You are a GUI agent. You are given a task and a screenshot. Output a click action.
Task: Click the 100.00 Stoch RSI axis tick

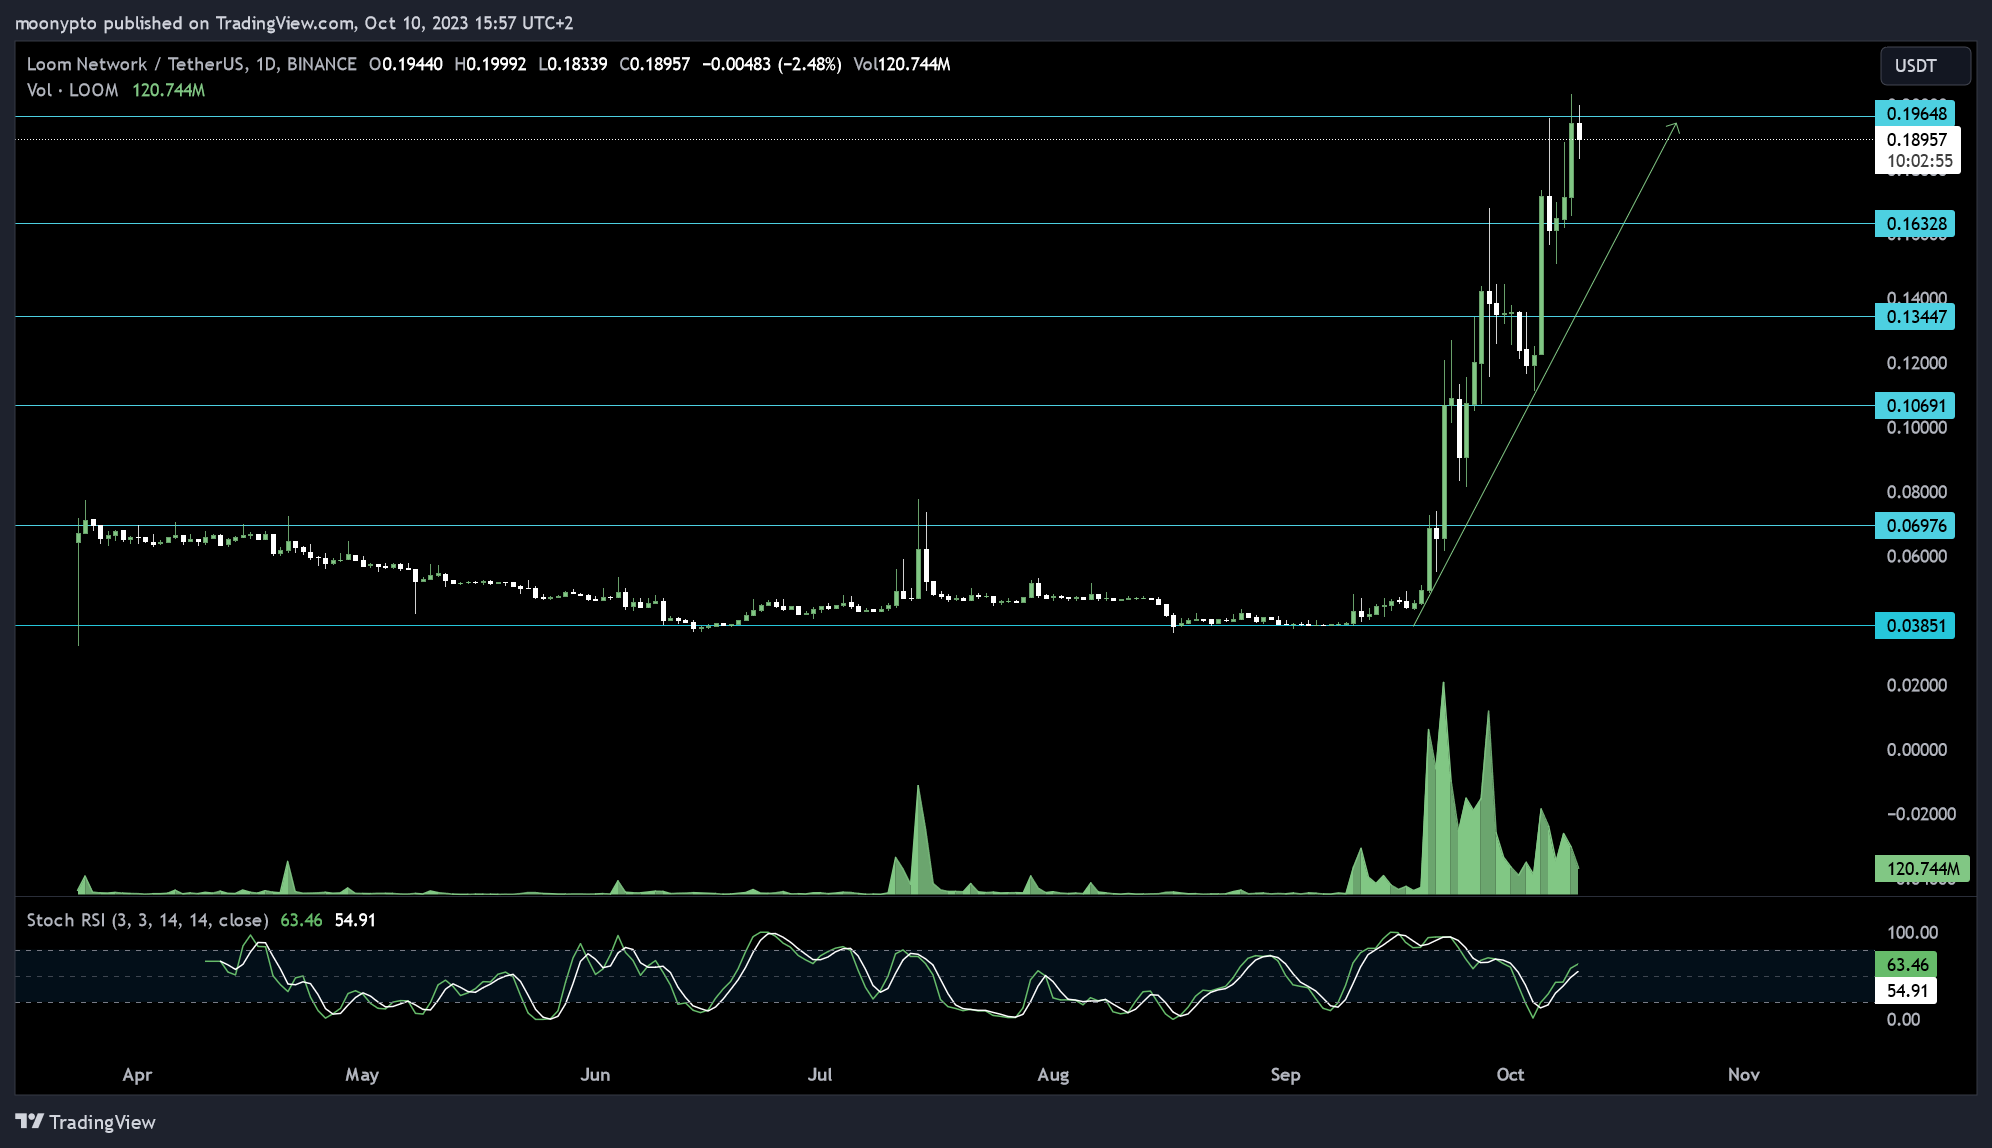pyautogui.click(x=1912, y=932)
